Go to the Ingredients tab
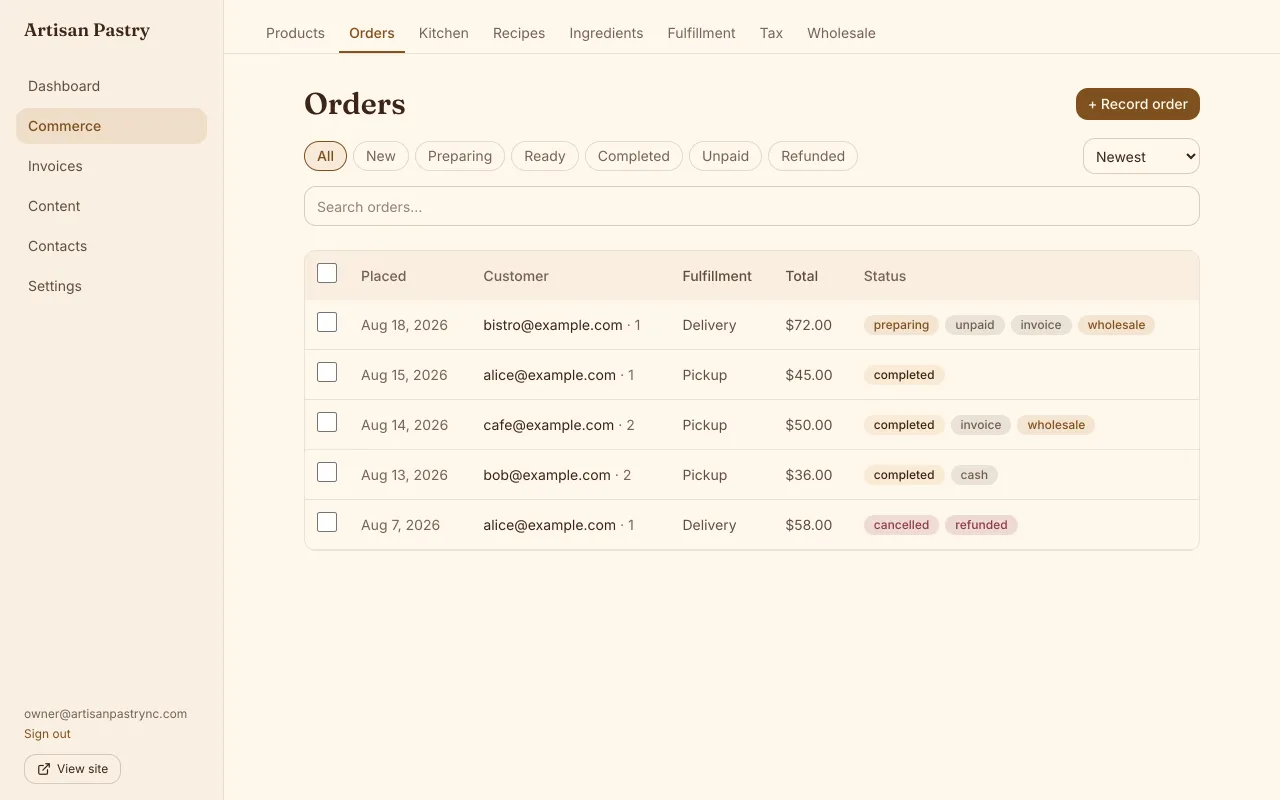 606,33
